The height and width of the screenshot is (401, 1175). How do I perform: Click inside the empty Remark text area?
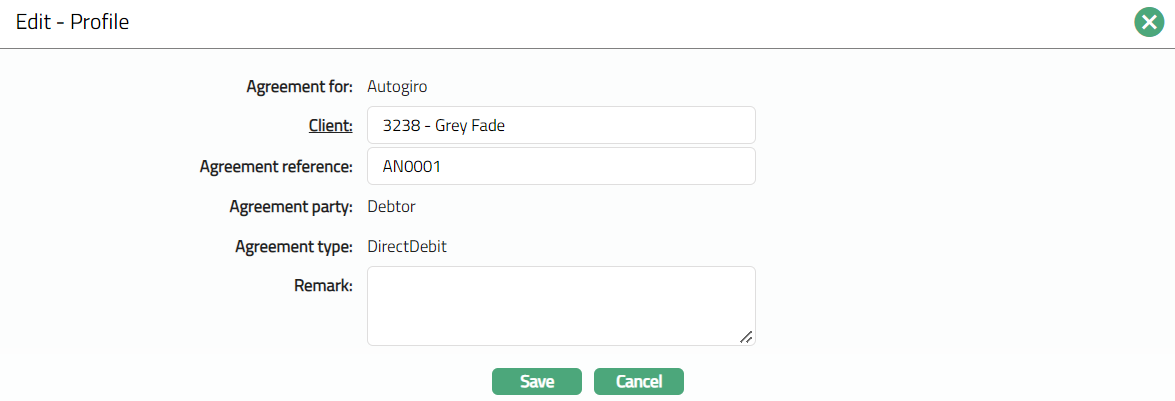(560, 306)
